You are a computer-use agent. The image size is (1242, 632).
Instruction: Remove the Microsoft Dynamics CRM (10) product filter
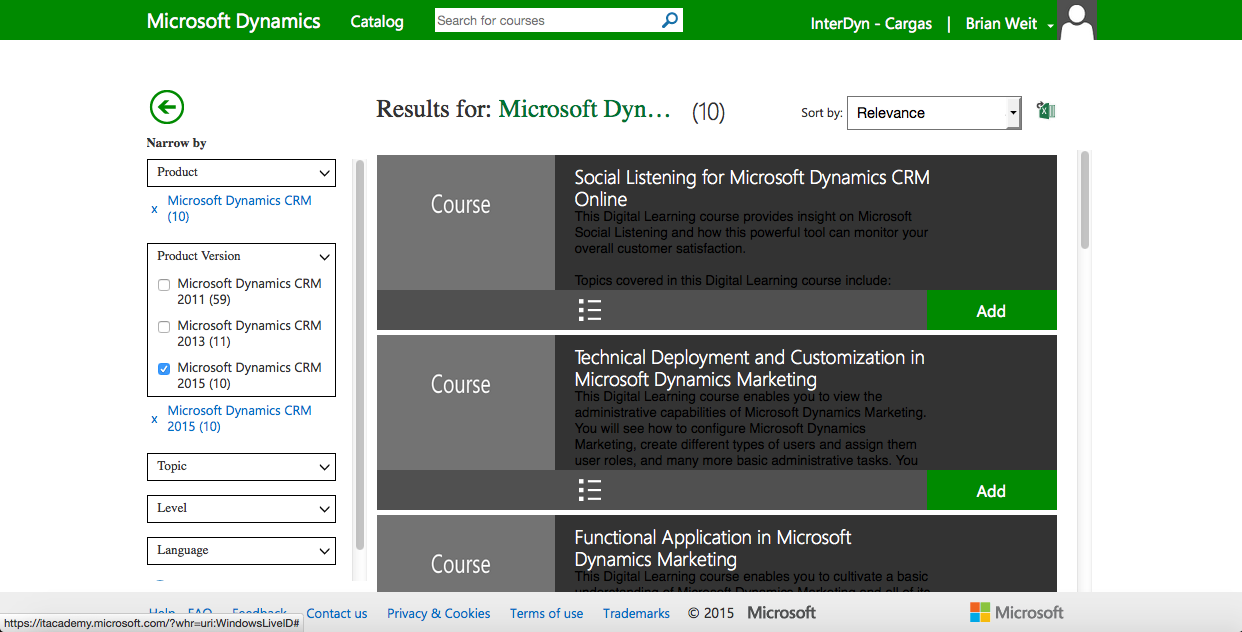154,209
